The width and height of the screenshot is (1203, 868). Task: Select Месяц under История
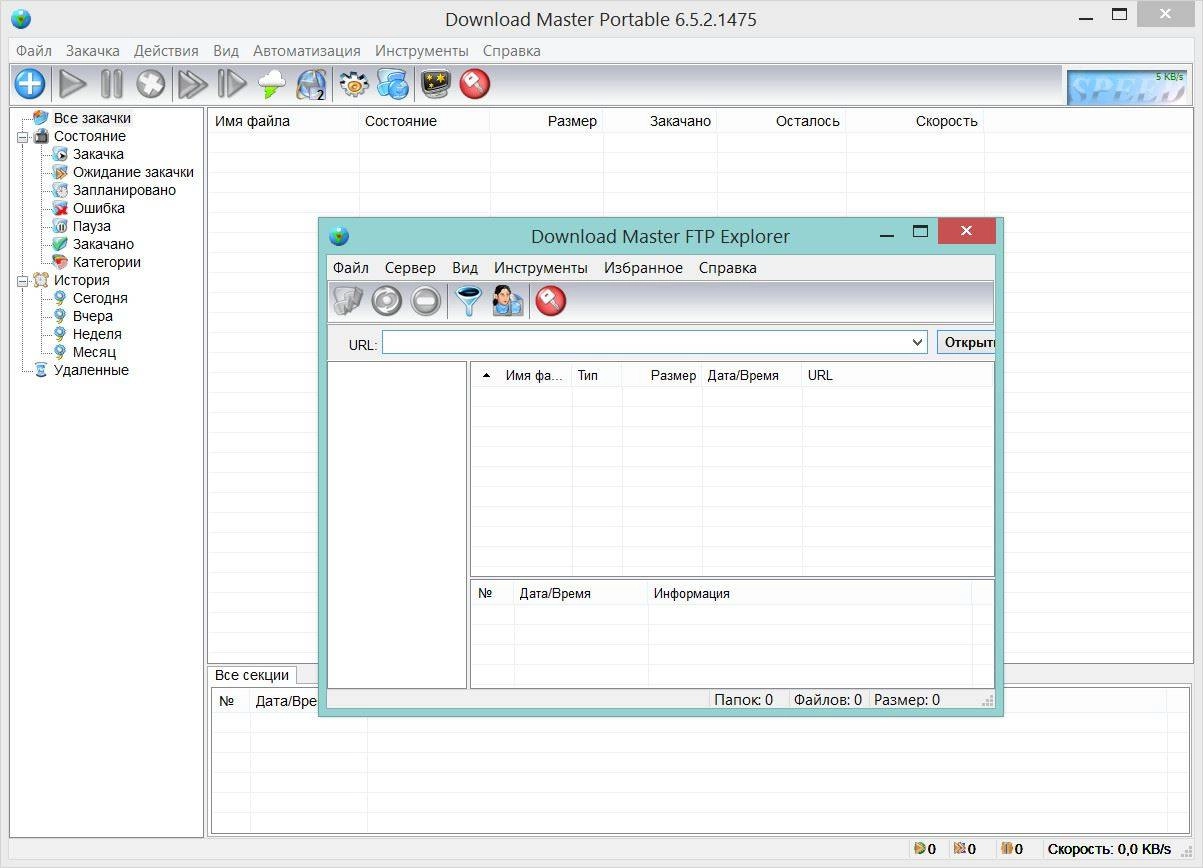point(94,352)
